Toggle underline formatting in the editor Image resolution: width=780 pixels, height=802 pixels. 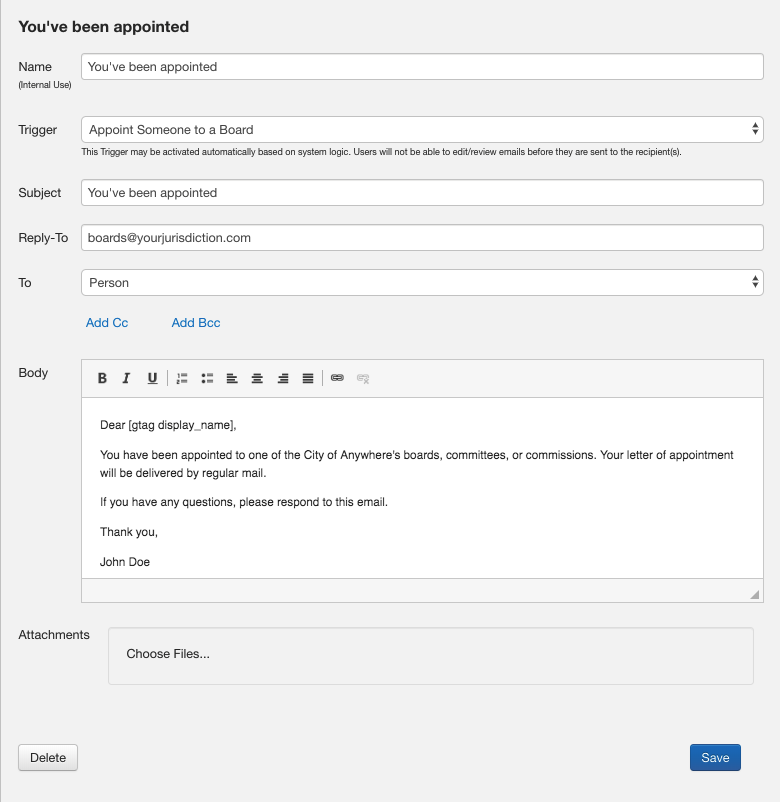coord(152,378)
